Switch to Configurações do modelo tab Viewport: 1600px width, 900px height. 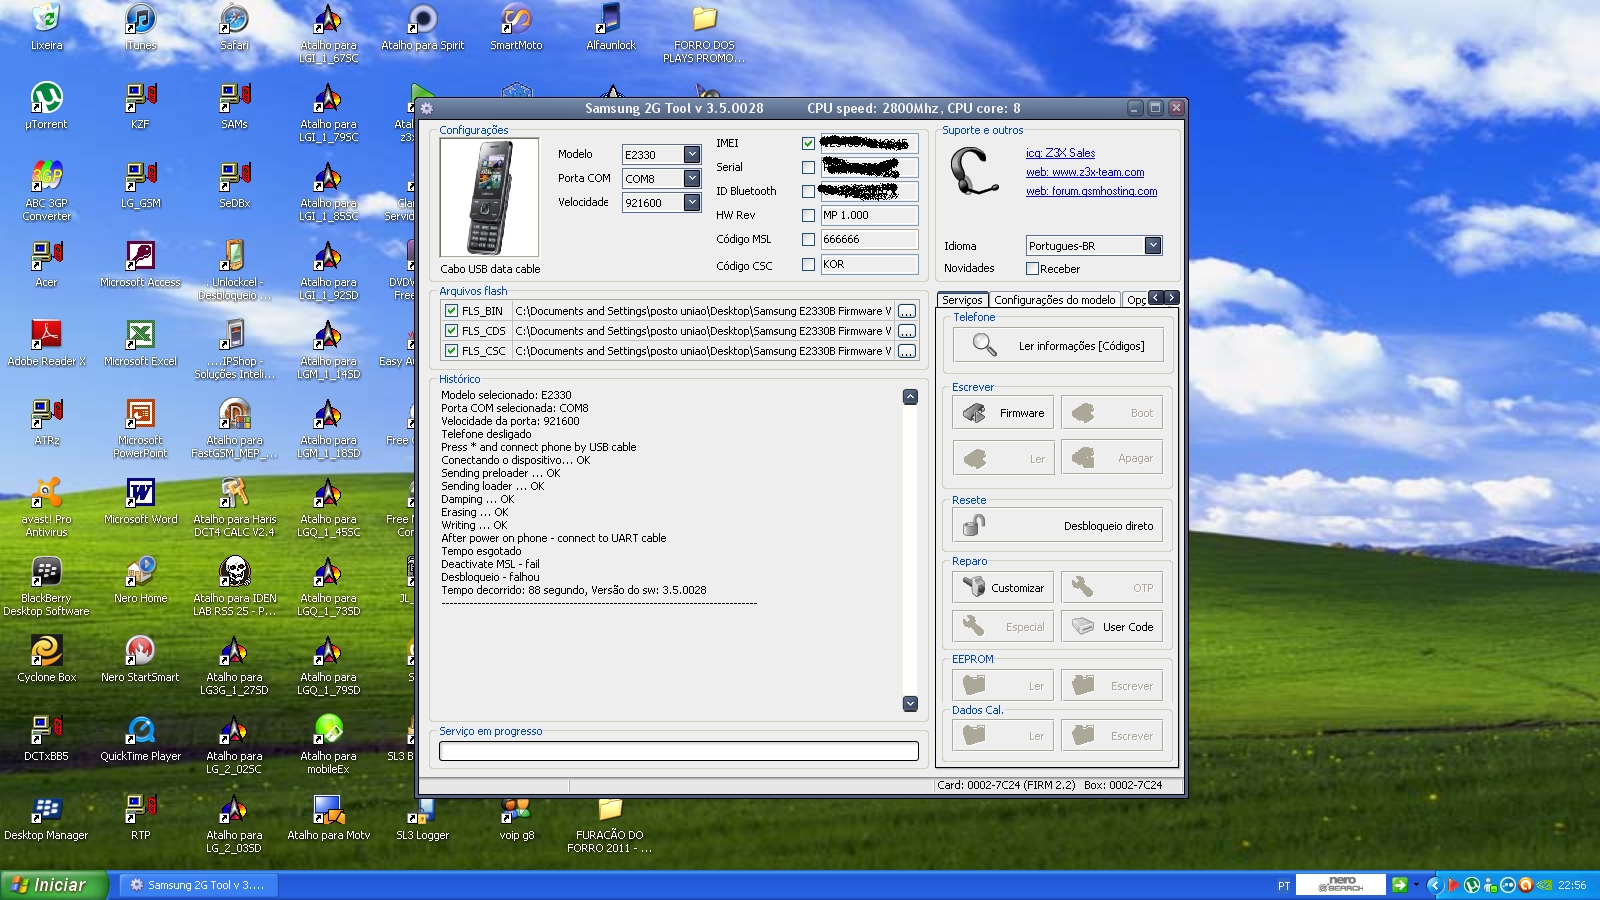click(1054, 300)
